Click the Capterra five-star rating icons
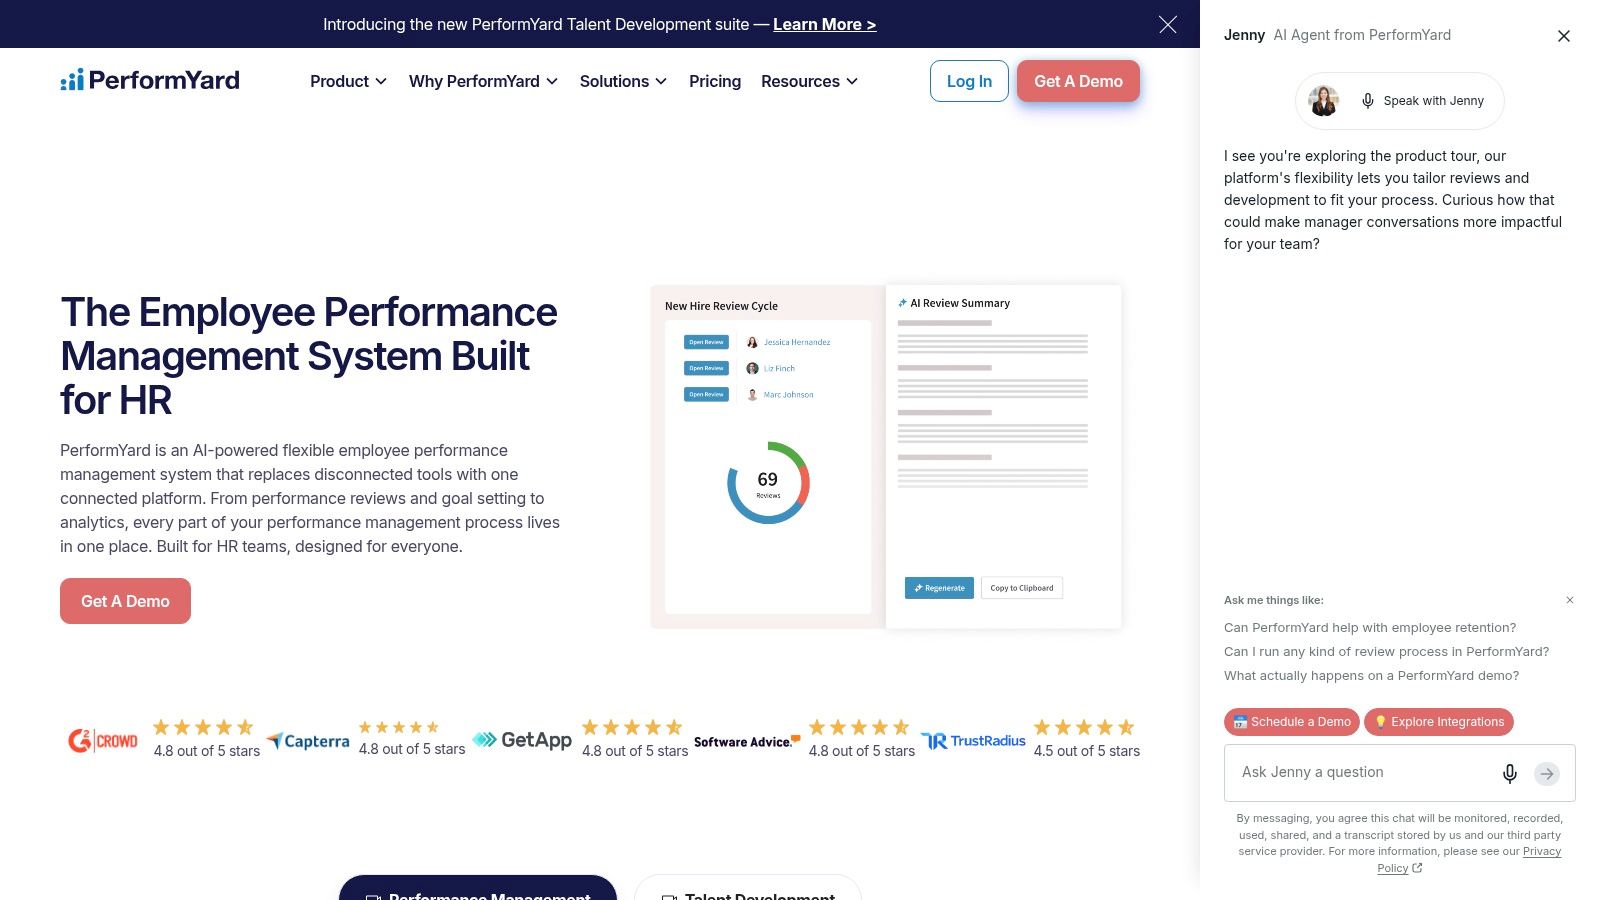This screenshot has width=1600, height=900. [399, 727]
